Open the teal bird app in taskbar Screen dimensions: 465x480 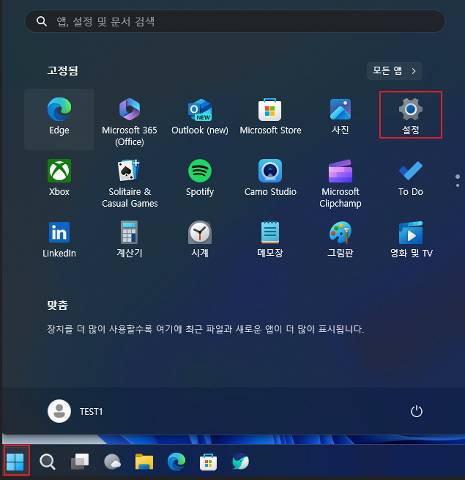tap(241, 462)
